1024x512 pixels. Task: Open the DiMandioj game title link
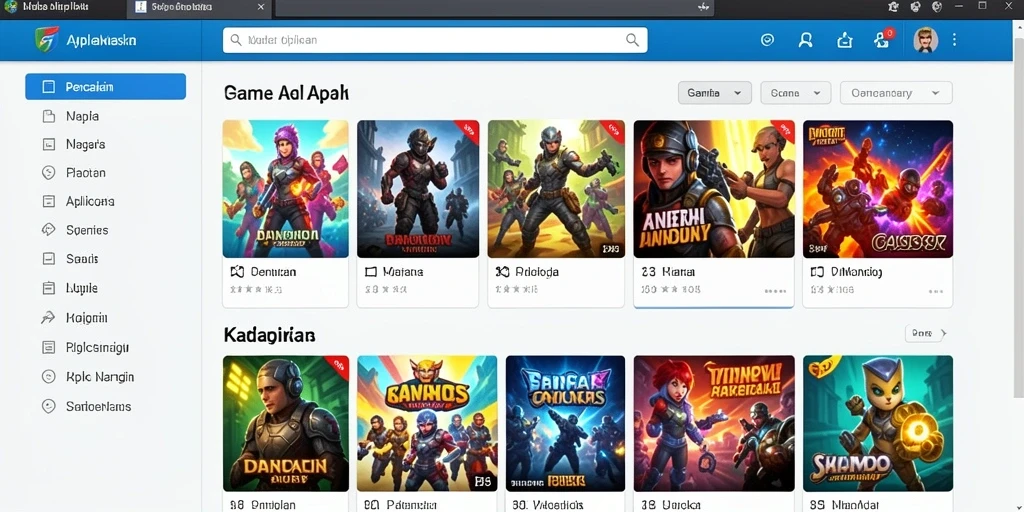[x=856, y=272]
